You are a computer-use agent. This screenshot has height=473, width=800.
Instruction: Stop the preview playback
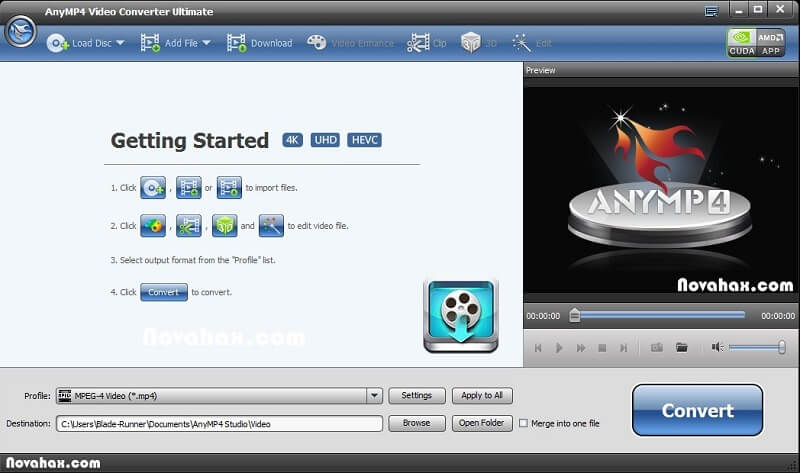[602, 348]
